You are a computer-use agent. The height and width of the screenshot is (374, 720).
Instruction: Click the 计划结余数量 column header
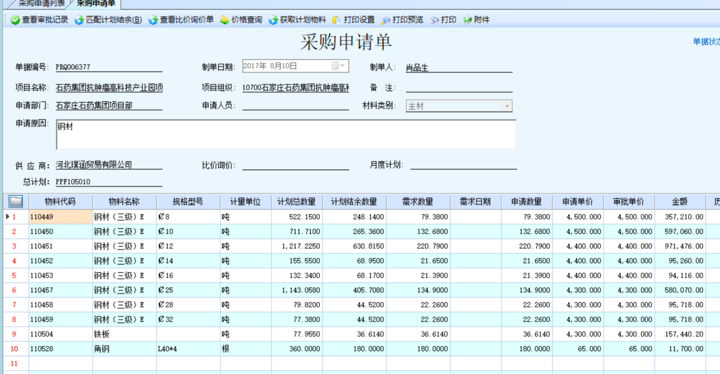click(x=354, y=201)
